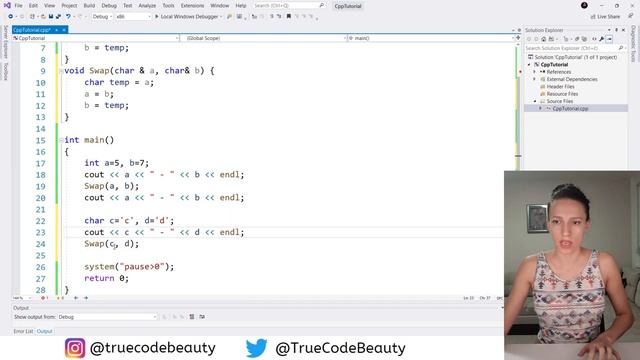
Task: Open the (Global Scope) dropdown
Action: click(264, 38)
